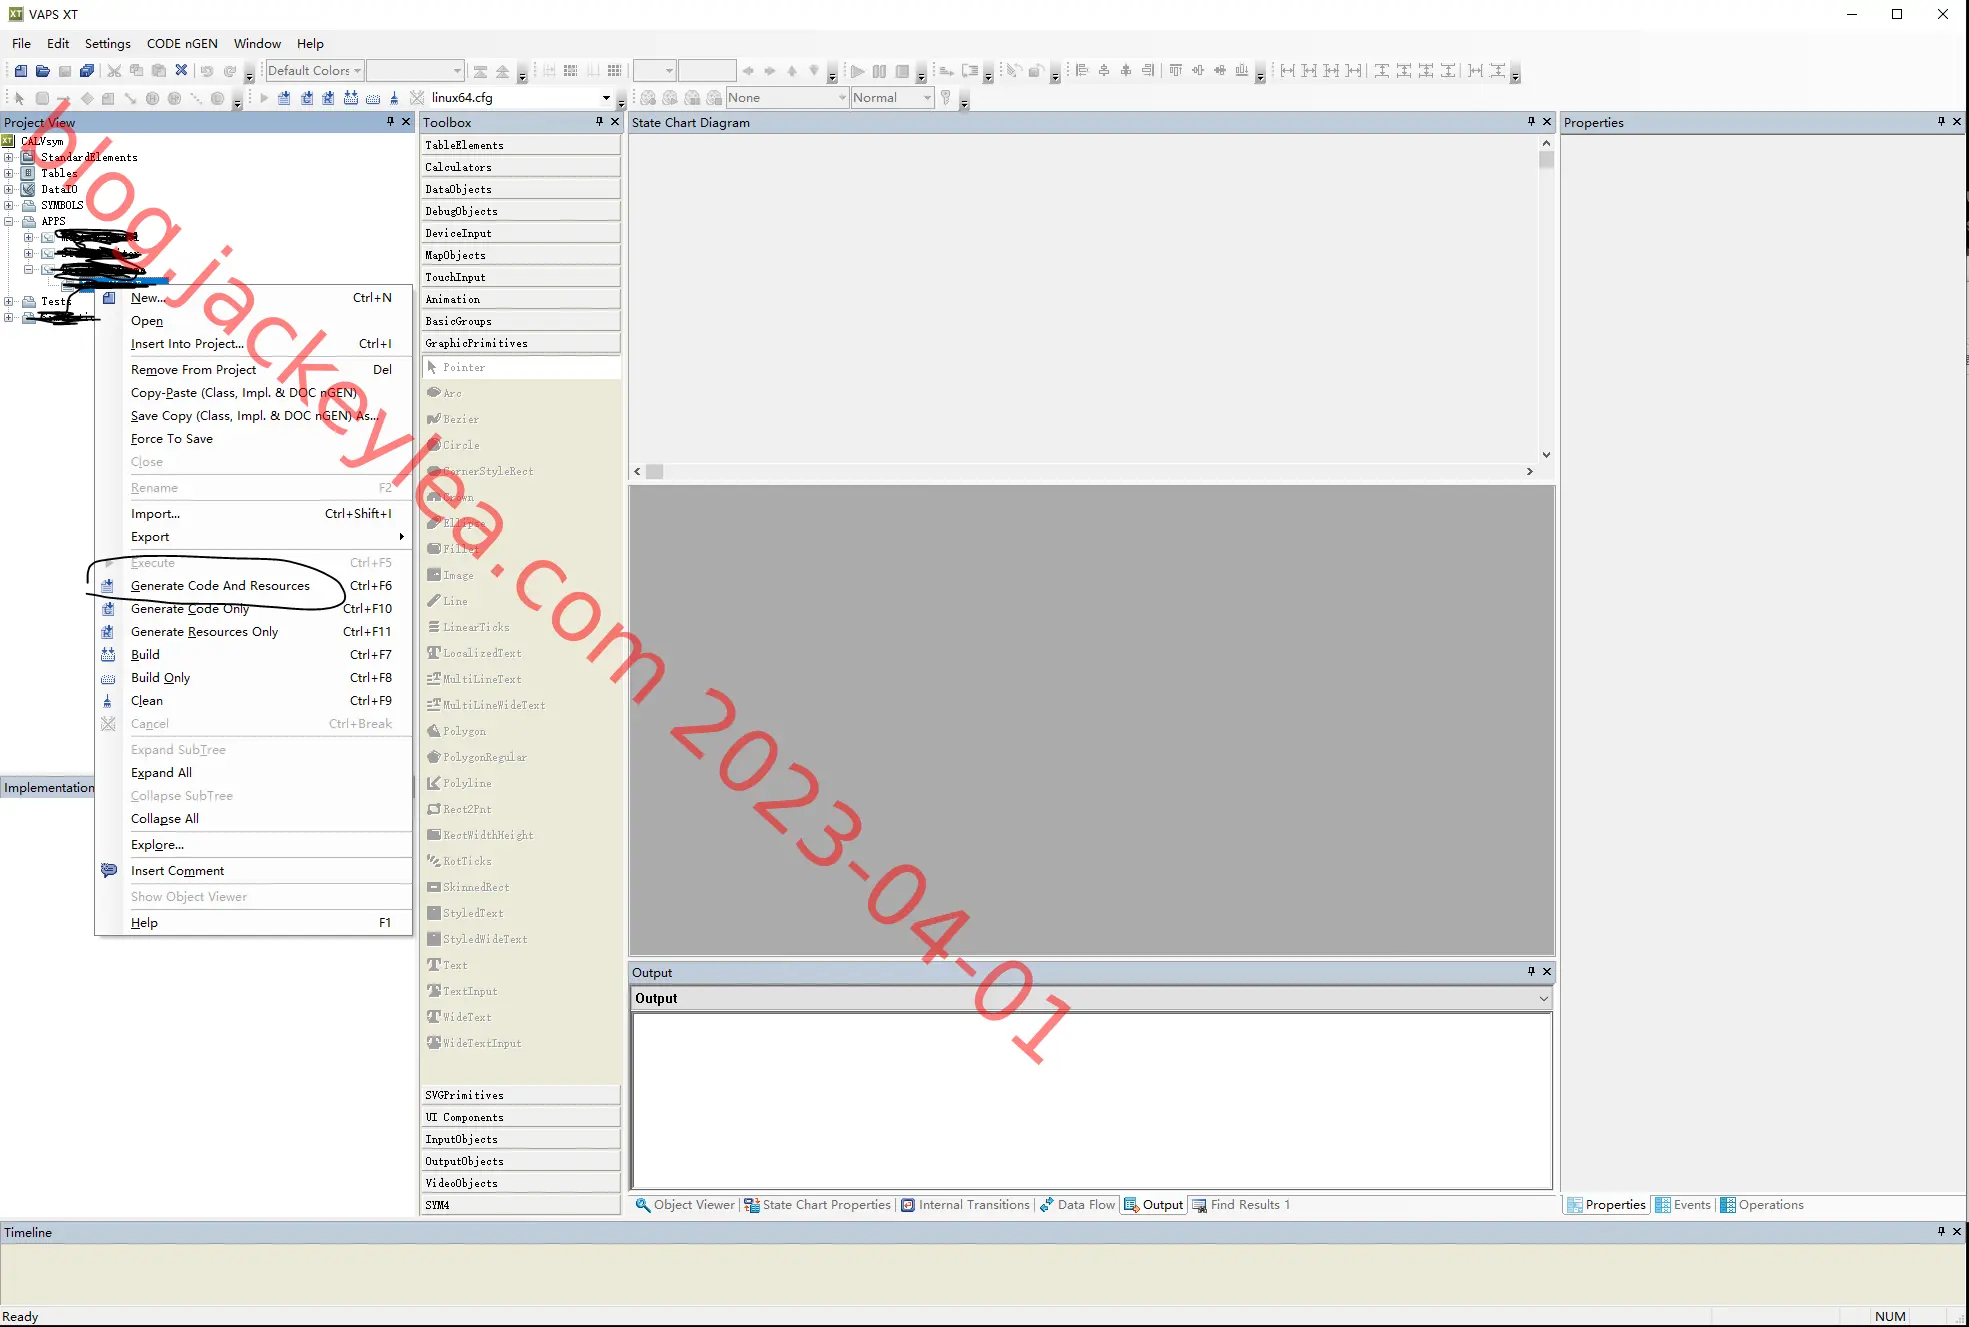This screenshot has width=1969, height=1327.
Task: Click the Open folder toolbar icon
Action: (43, 71)
